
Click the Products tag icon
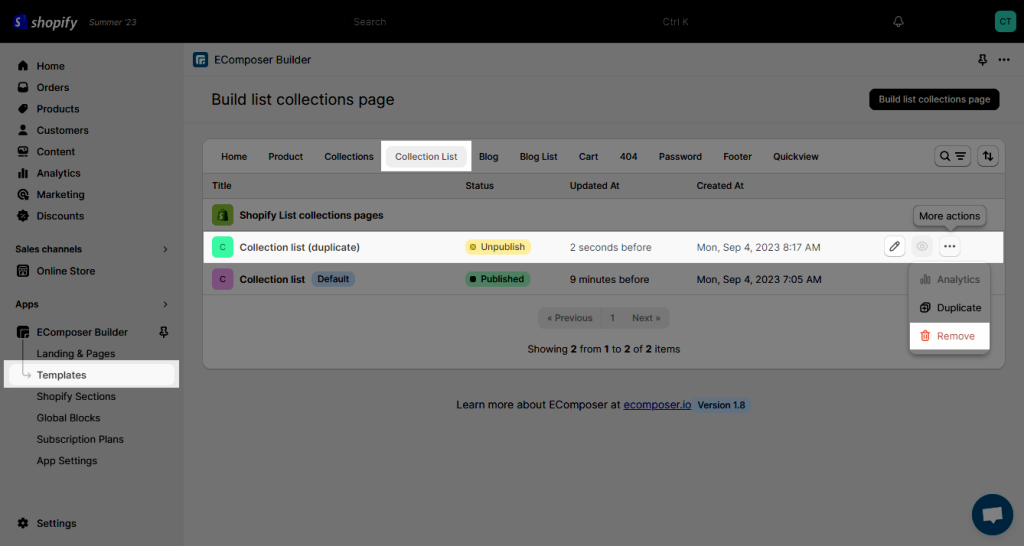coord(23,109)
